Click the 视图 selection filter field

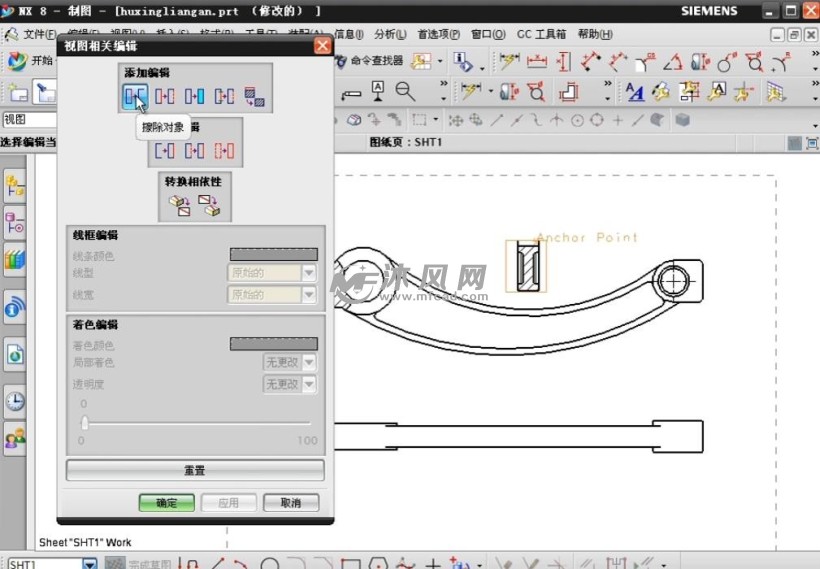point(29,120)
